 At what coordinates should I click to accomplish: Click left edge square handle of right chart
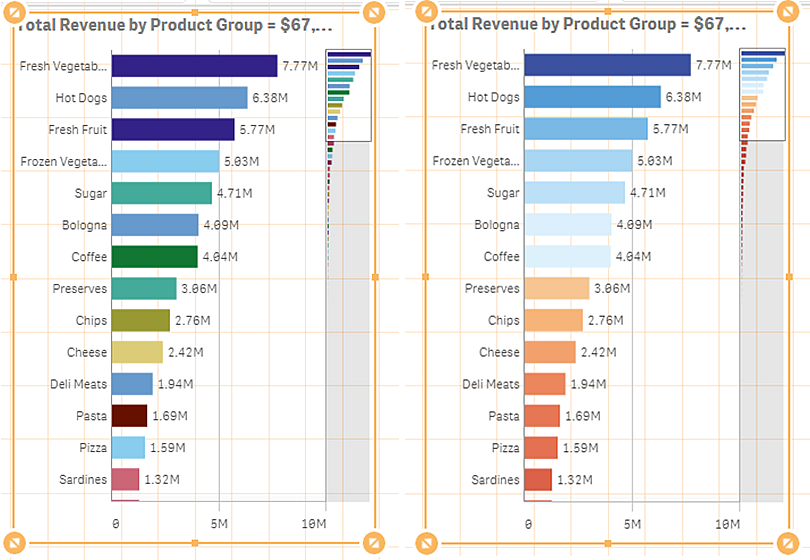click(x=426, y=277)
